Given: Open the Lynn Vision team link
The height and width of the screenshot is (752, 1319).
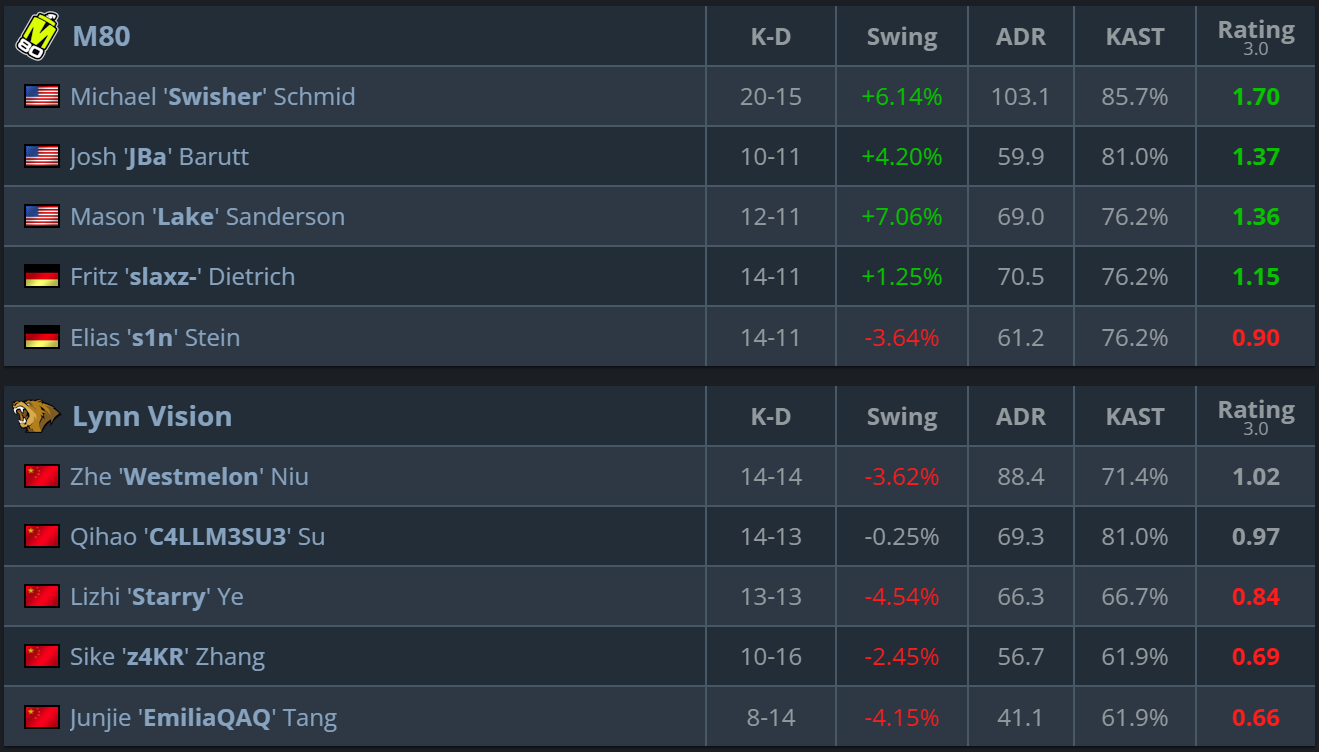Looking at the screenshot, I should pyautogui.click(x=152, y=416).
